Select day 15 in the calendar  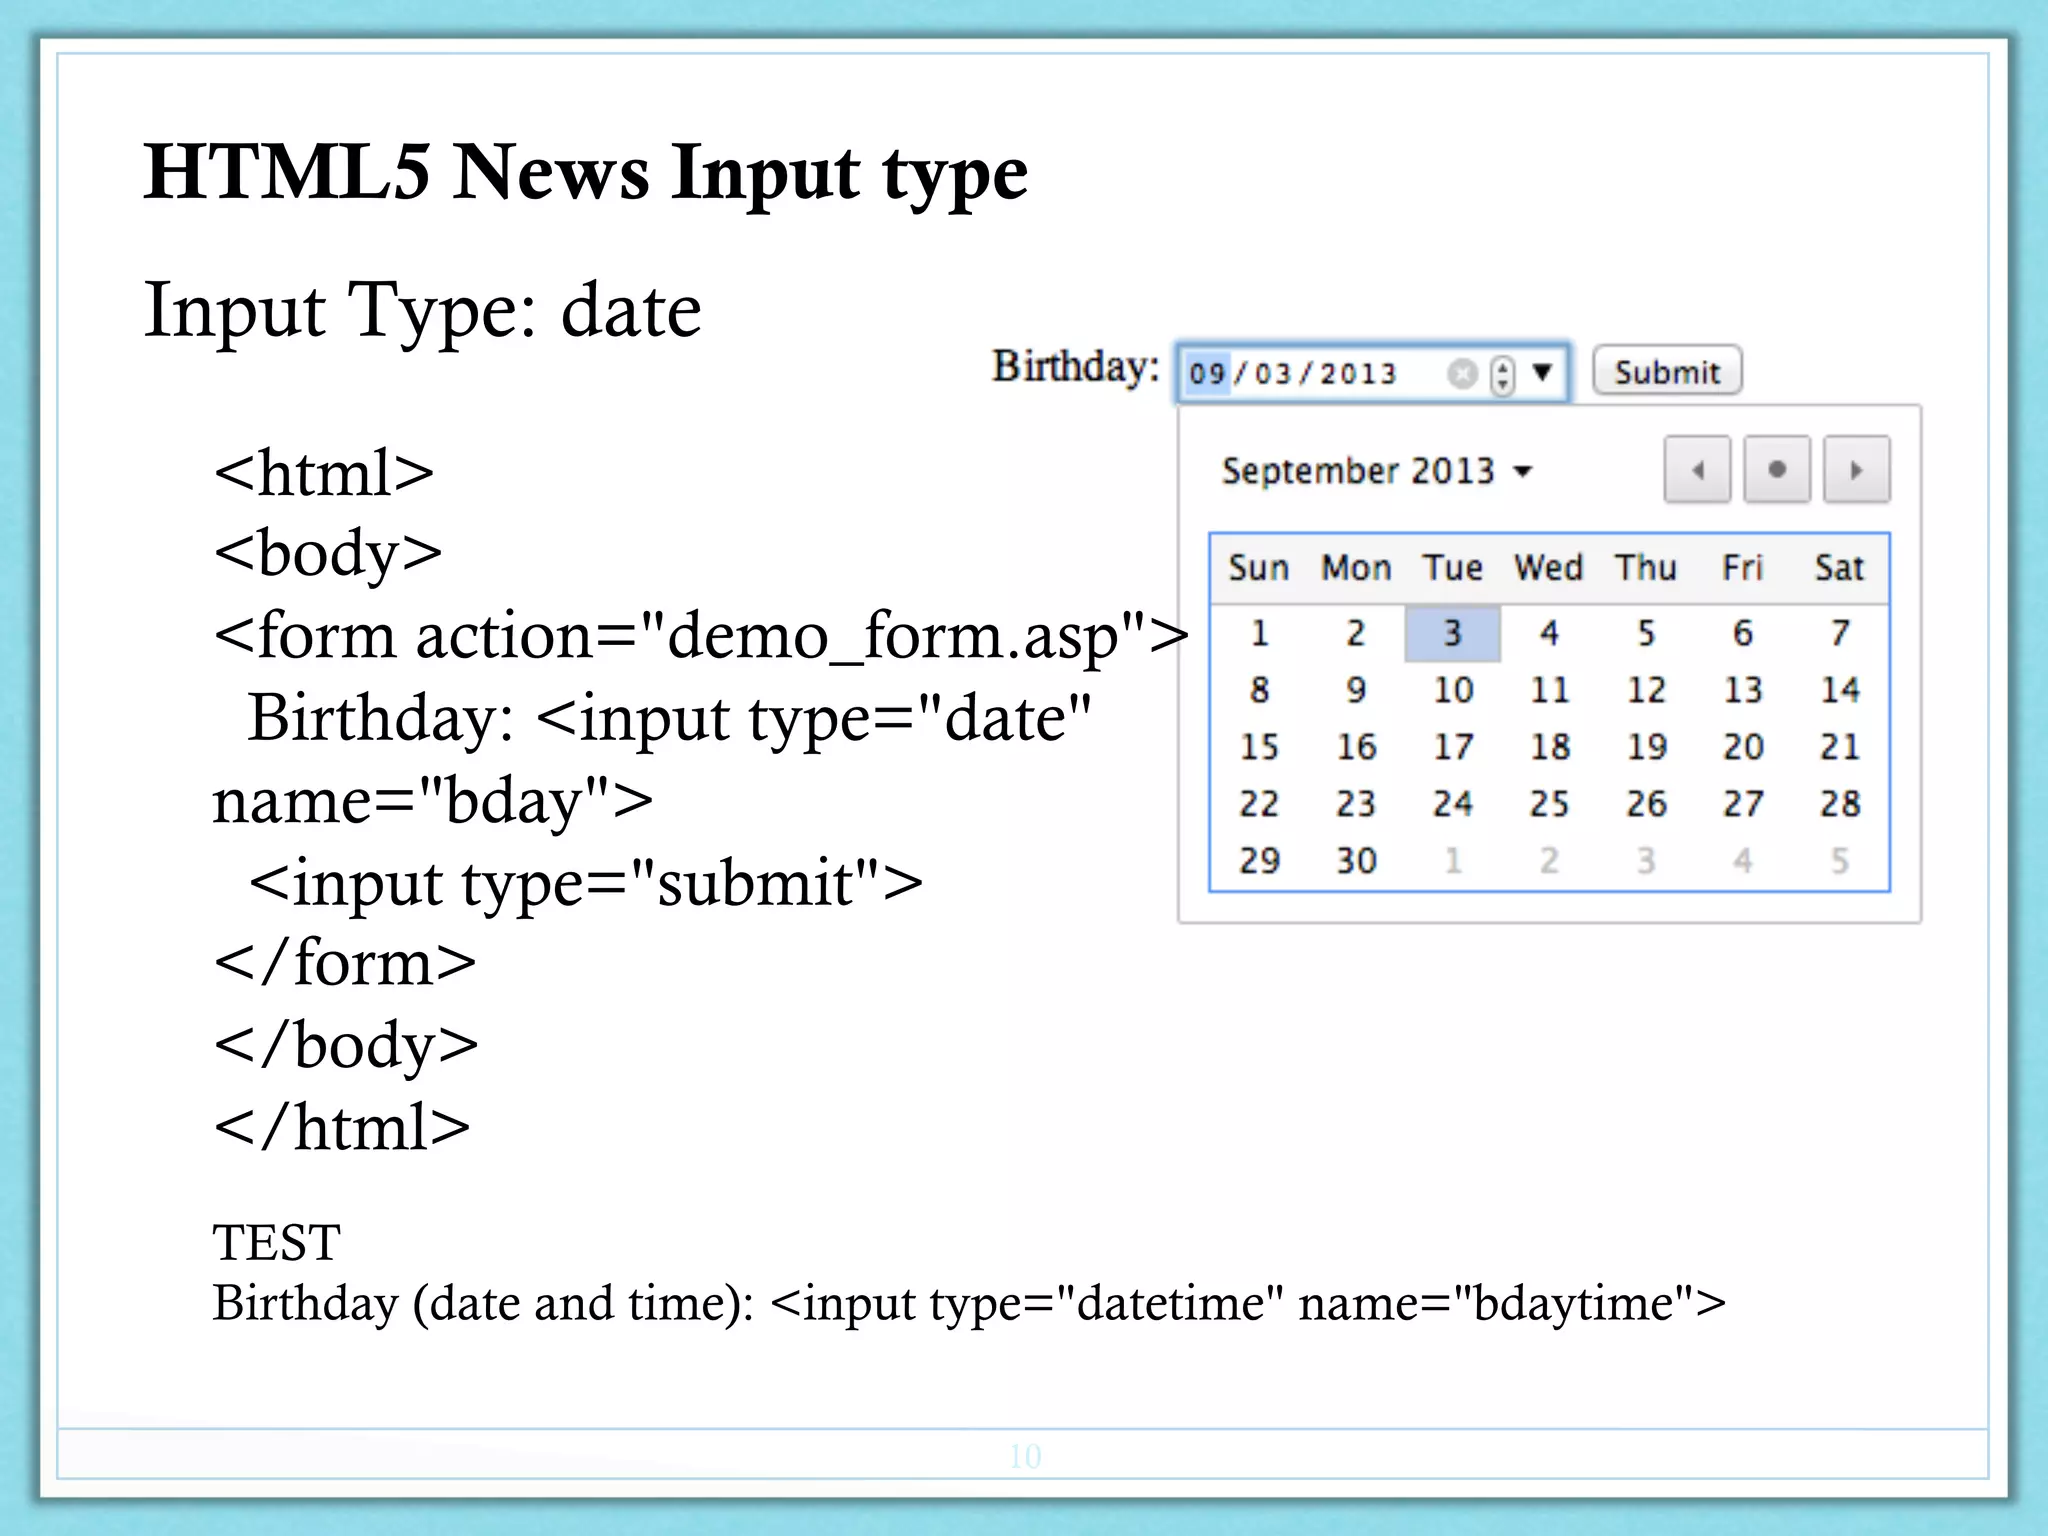click(x=1259, y=747)
